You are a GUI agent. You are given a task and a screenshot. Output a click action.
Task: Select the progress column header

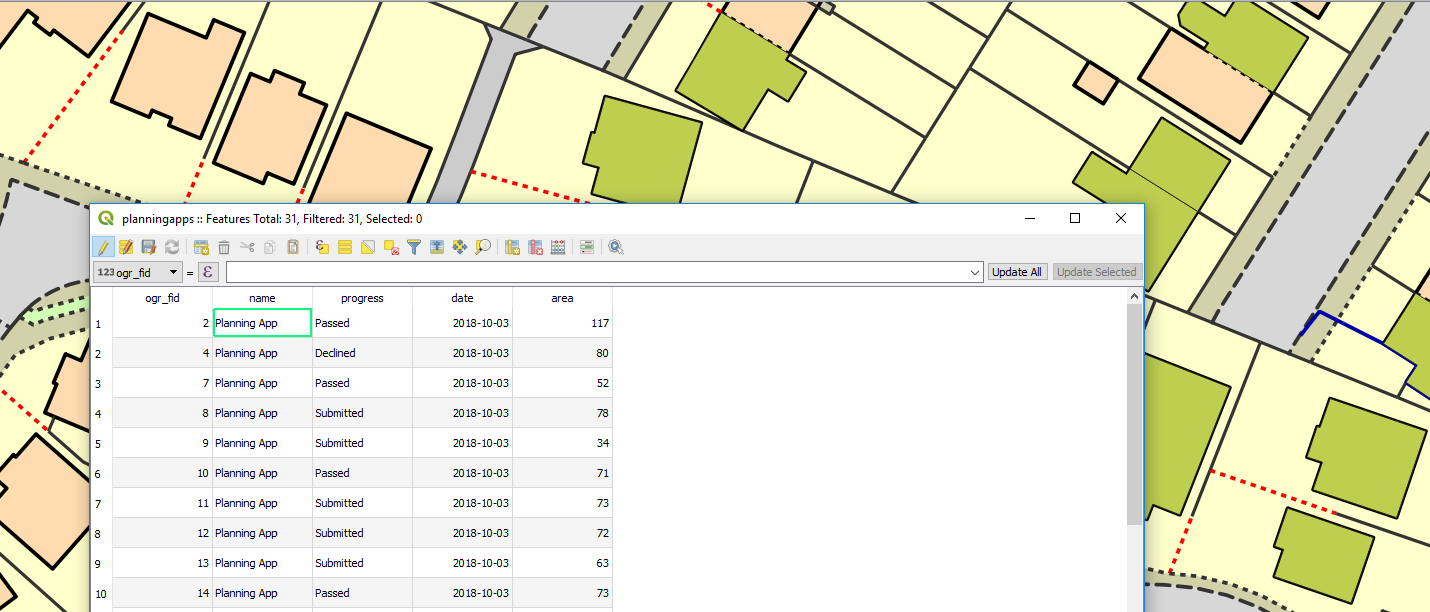click(x=362, y=297)
